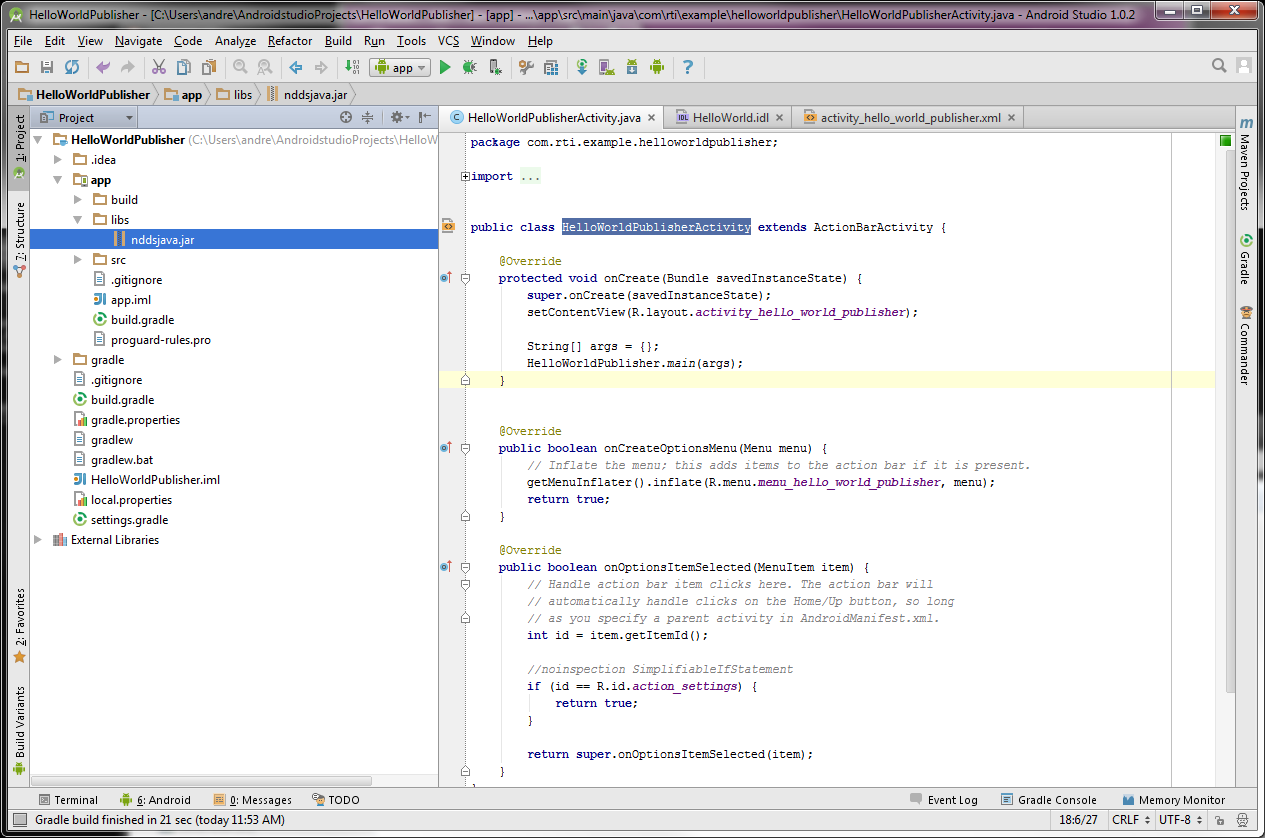Open the Project panel gear settings dropdown

pos(400,117)
